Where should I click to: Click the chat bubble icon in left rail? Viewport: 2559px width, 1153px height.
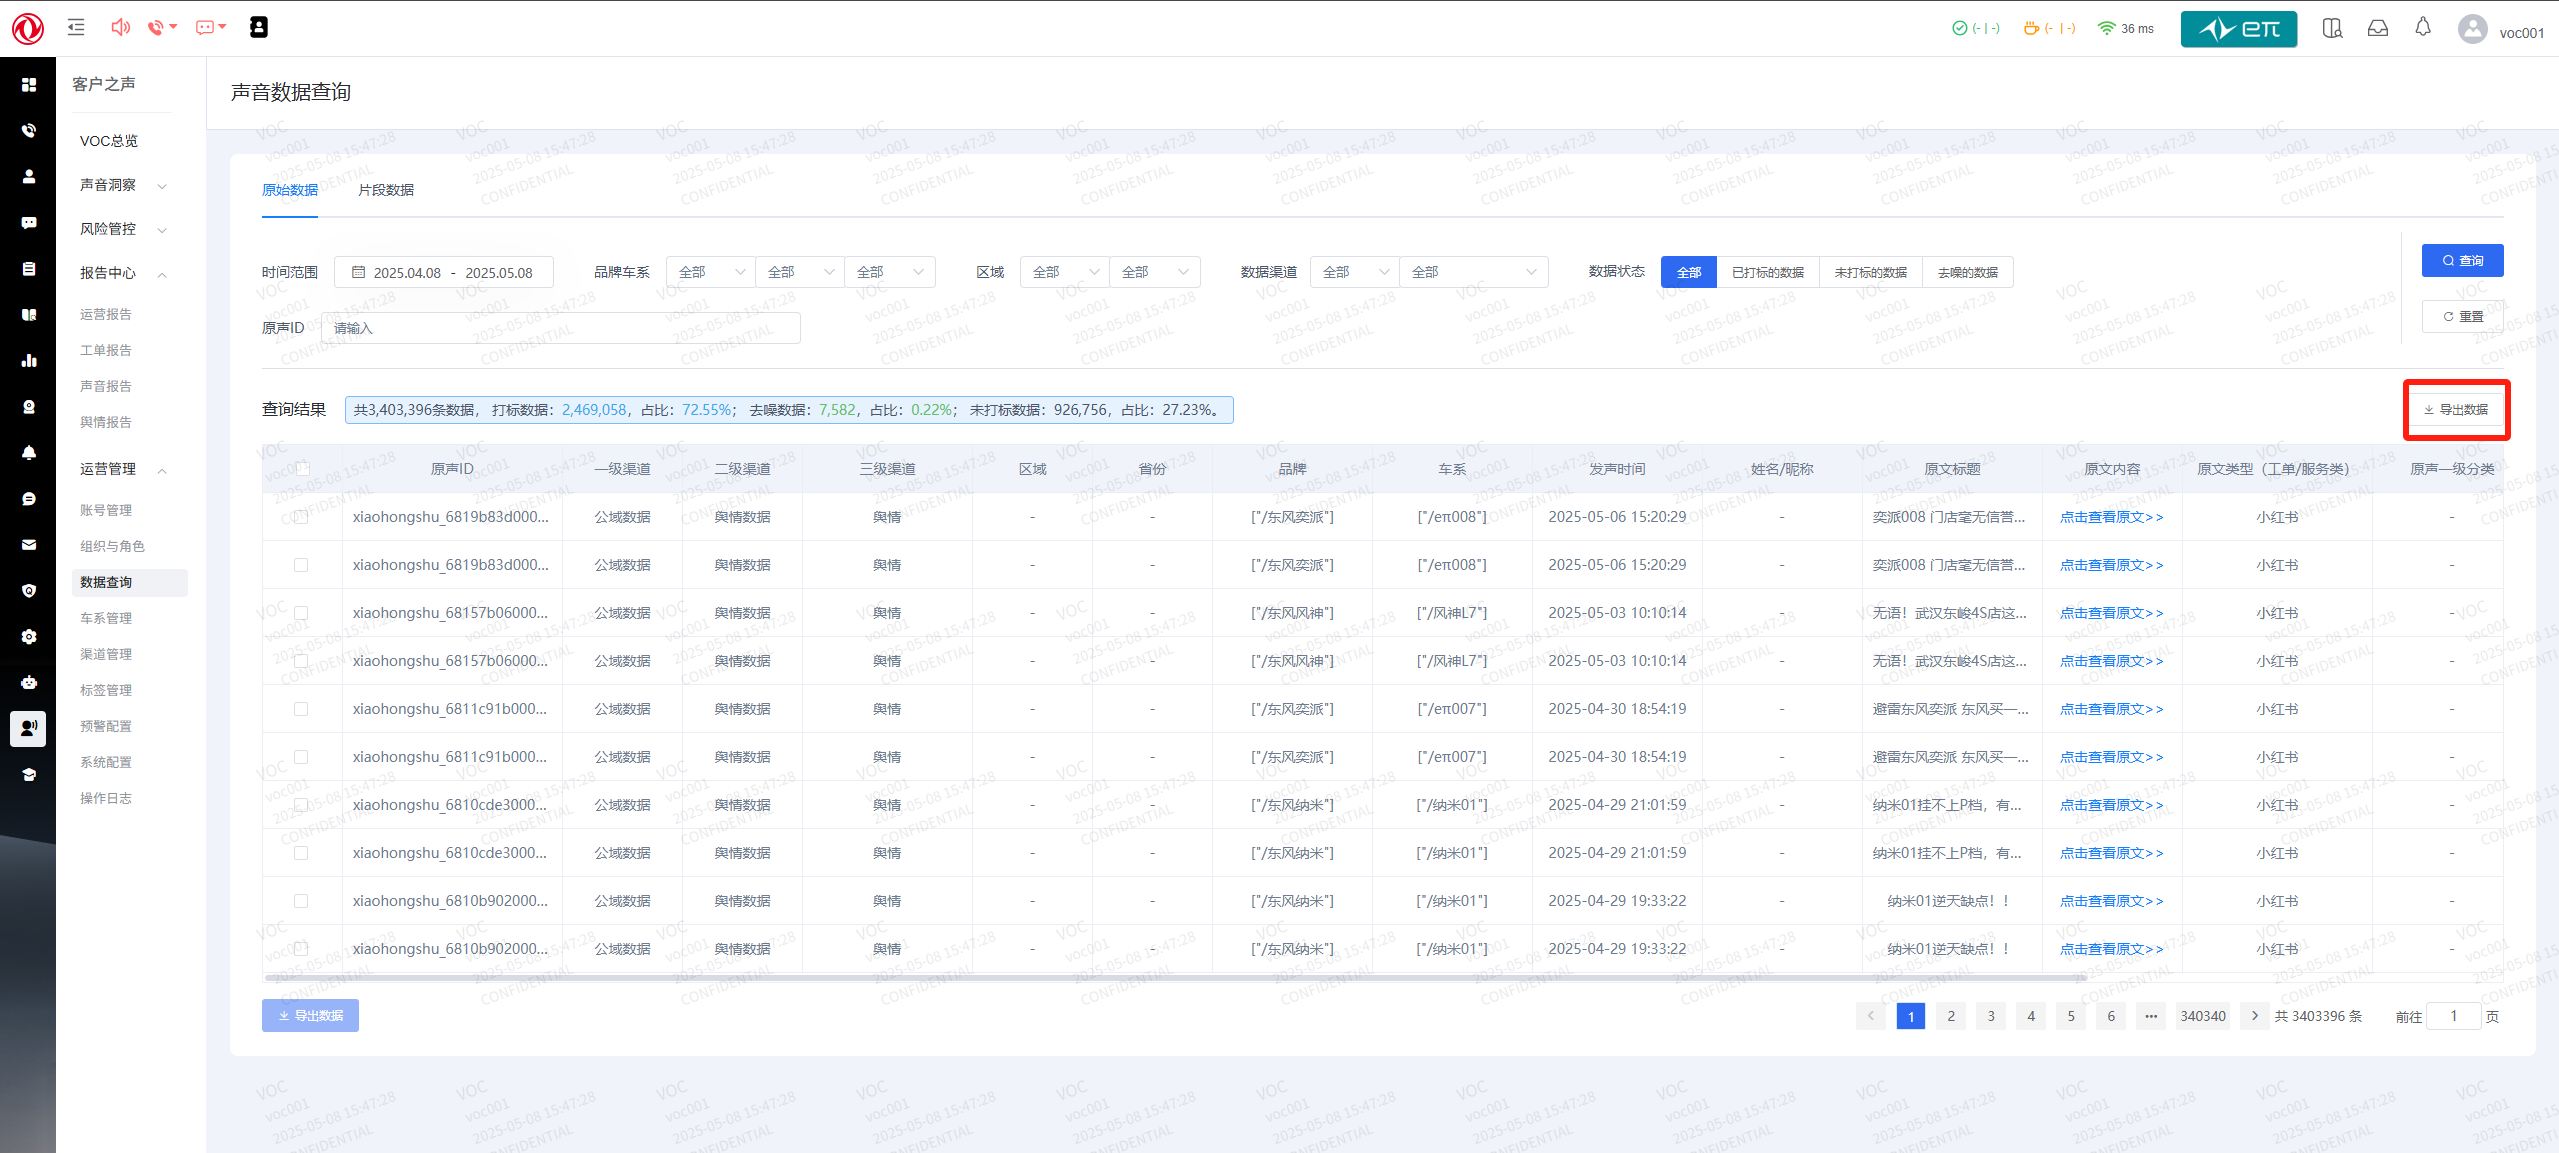29,222
